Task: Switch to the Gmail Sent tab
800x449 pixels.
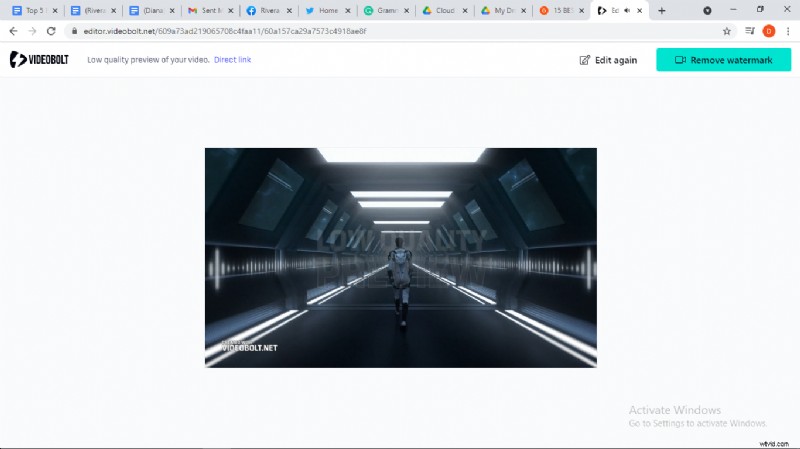Action: (208, 11)
